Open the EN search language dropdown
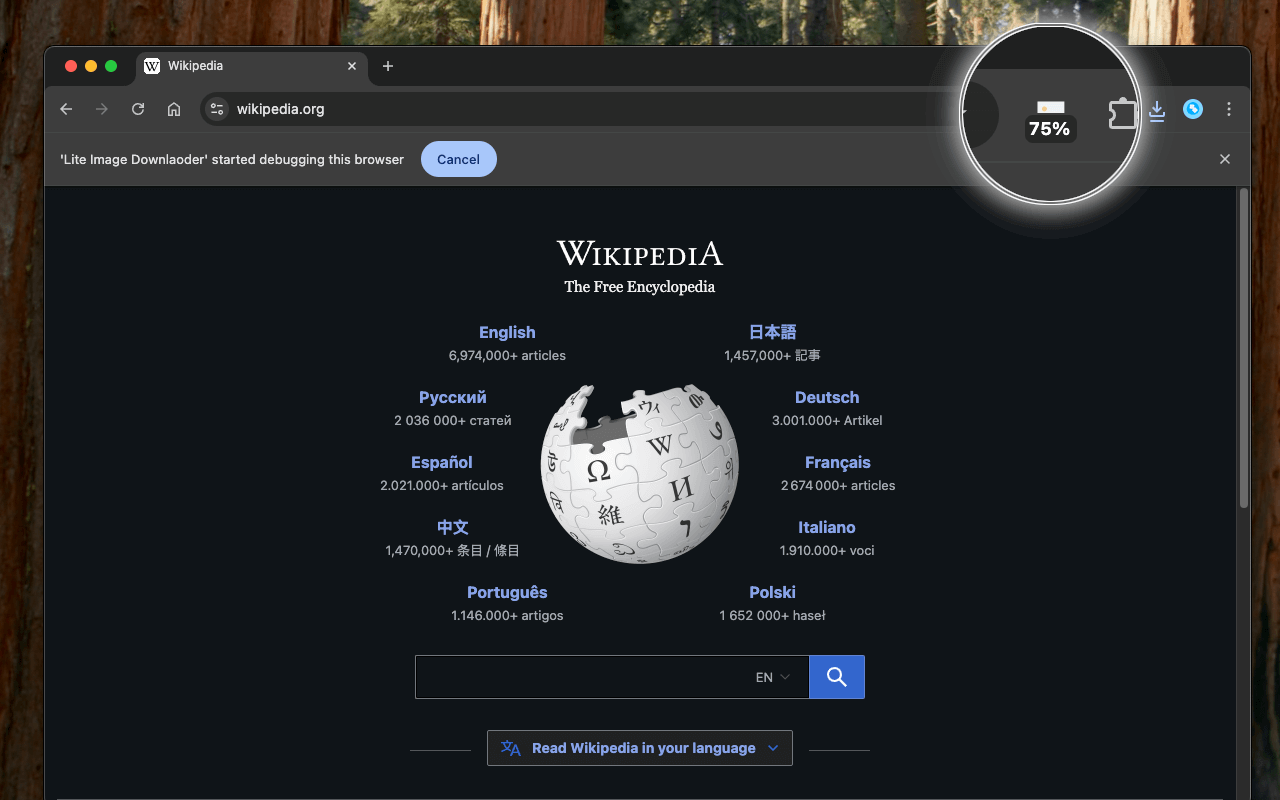This screenshot has width=1280, height=800. pos(770,677)
